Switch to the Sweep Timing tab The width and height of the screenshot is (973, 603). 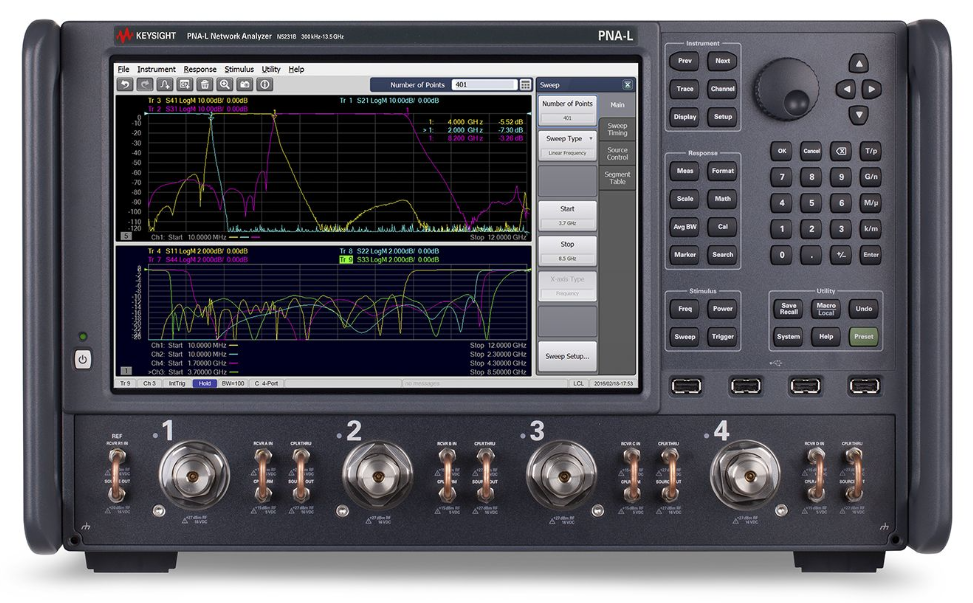click(617, 129)
